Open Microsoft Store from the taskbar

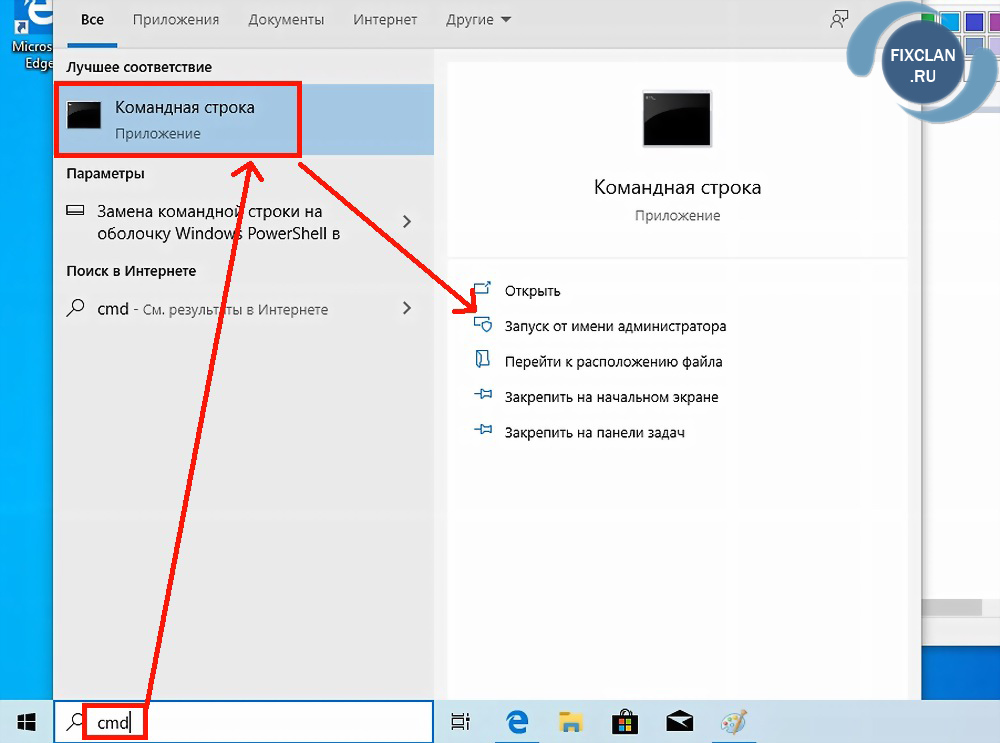(x=625, y=721)
